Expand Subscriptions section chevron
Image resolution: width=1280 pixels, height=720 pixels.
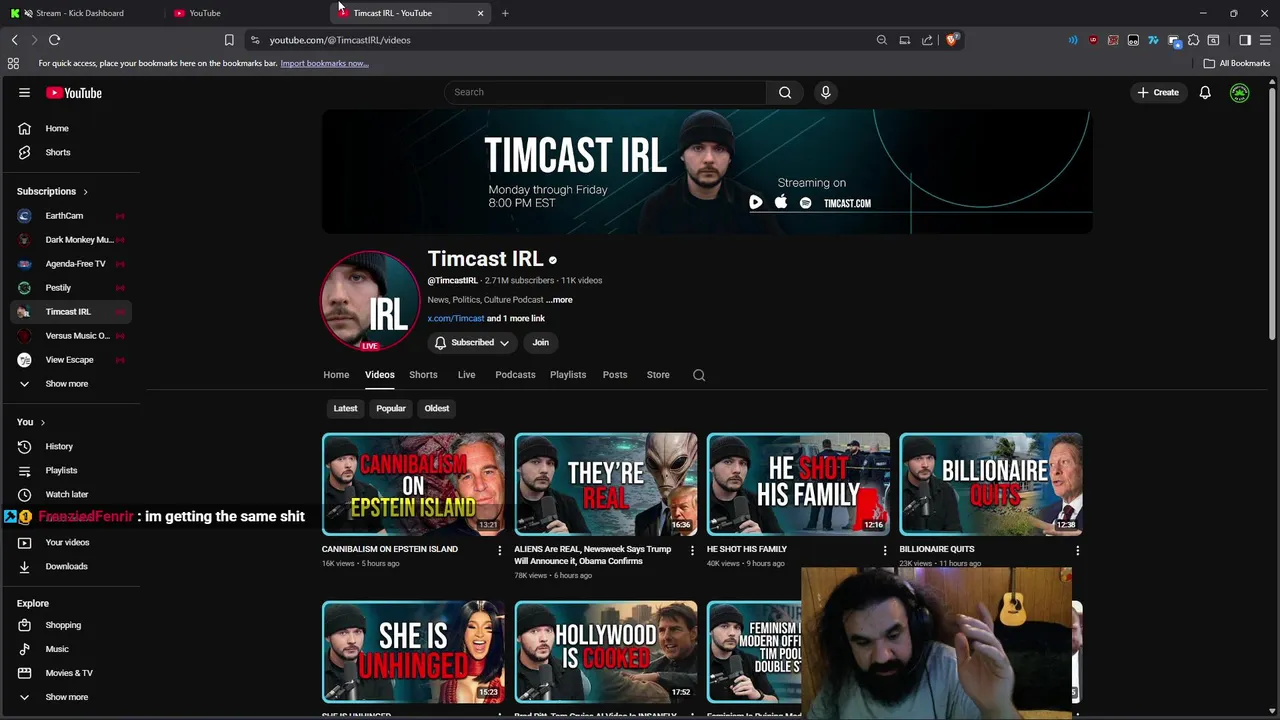click(x=85, y=192)
